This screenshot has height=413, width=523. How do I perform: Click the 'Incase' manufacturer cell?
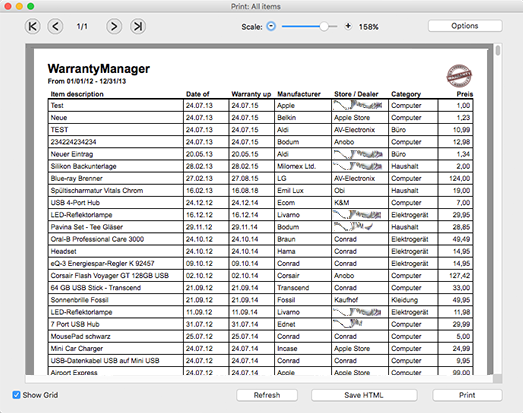pos(303,349)
